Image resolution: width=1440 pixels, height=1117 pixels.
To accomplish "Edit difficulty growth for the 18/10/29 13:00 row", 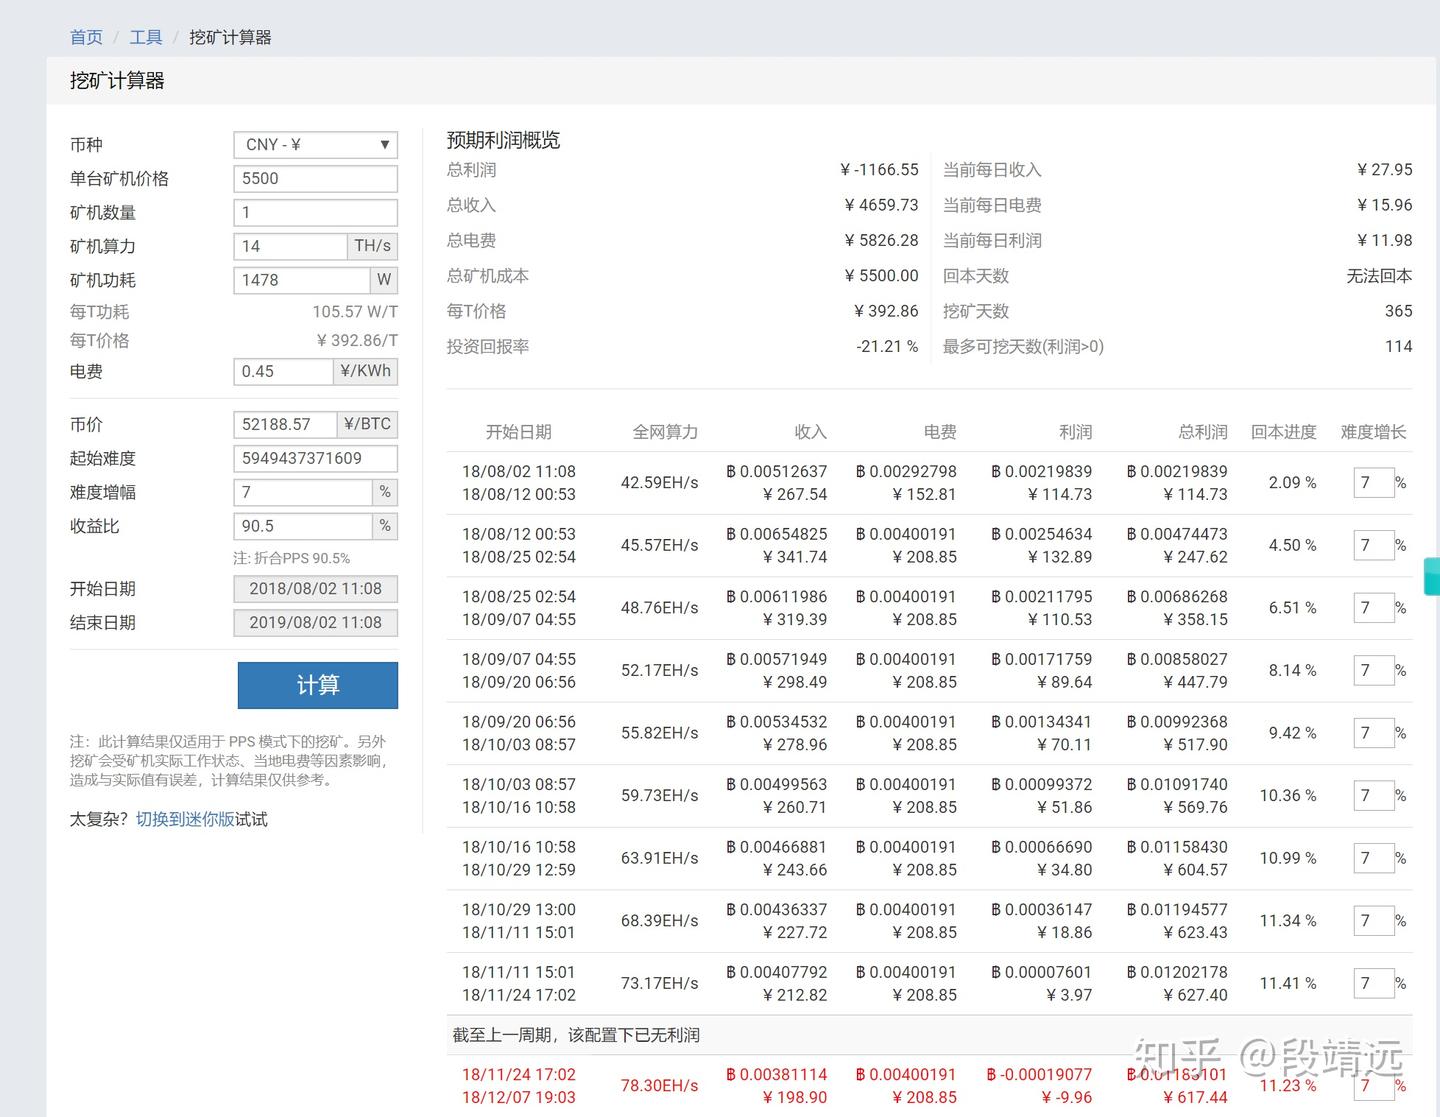I will (1373, 921).
